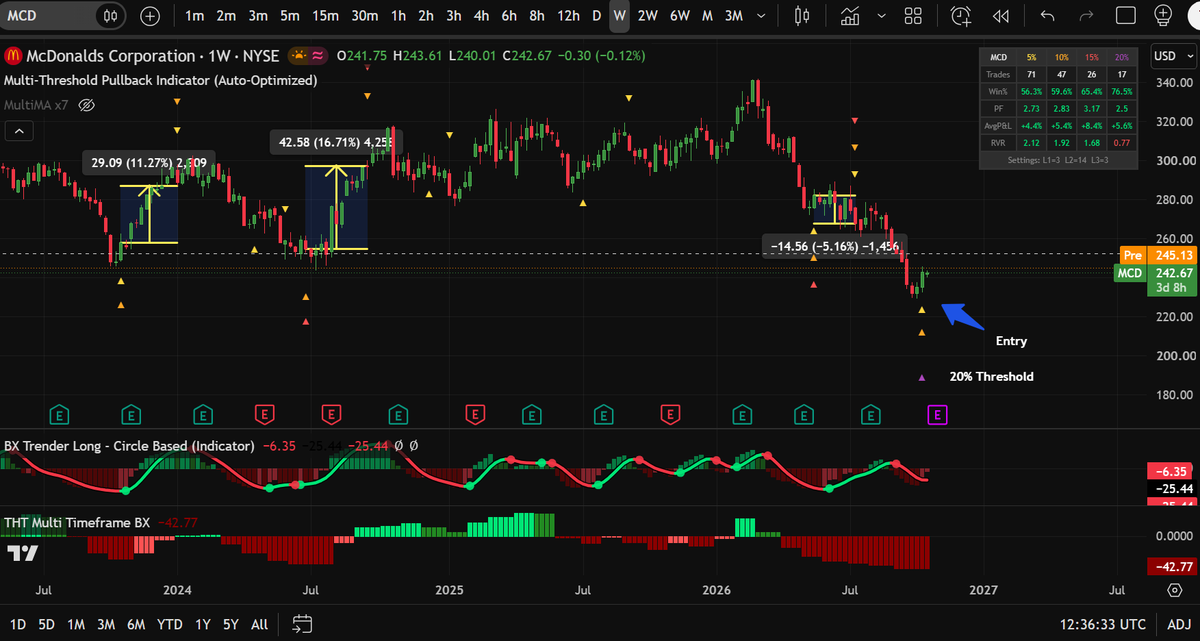Select the THT Multi Timeframe BX title
1200x641 pixels.
point(77,521)
